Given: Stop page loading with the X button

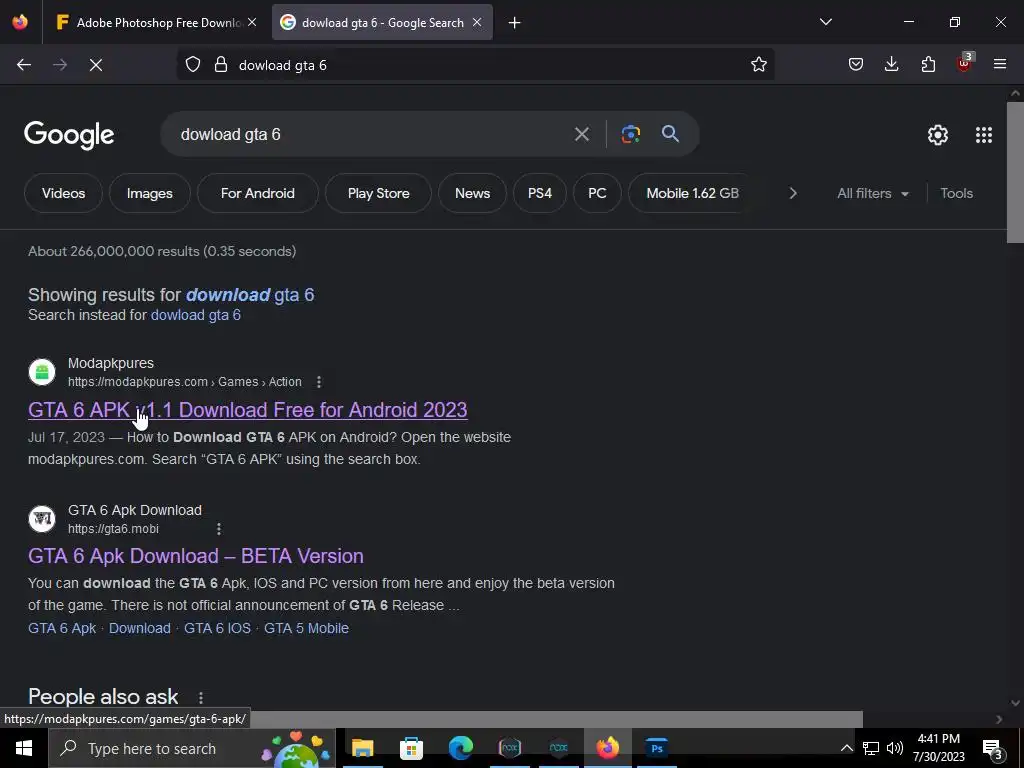Looking at the screenshot, I should pos(96,65).
